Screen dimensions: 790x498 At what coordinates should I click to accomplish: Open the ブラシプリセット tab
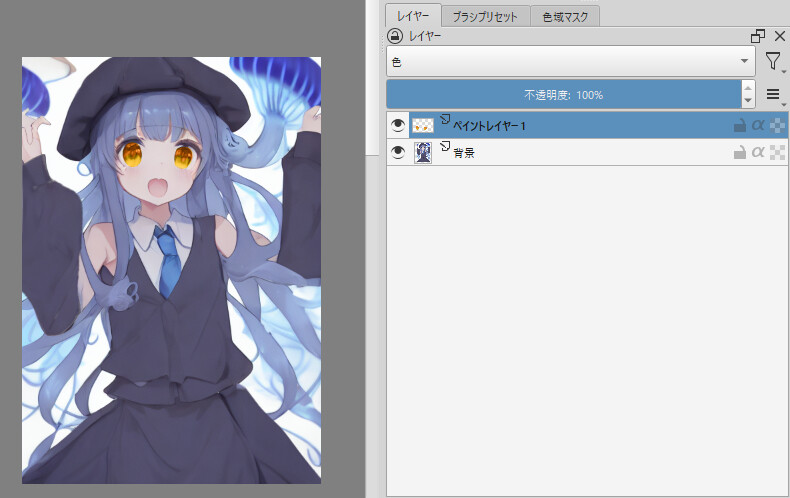485,17
